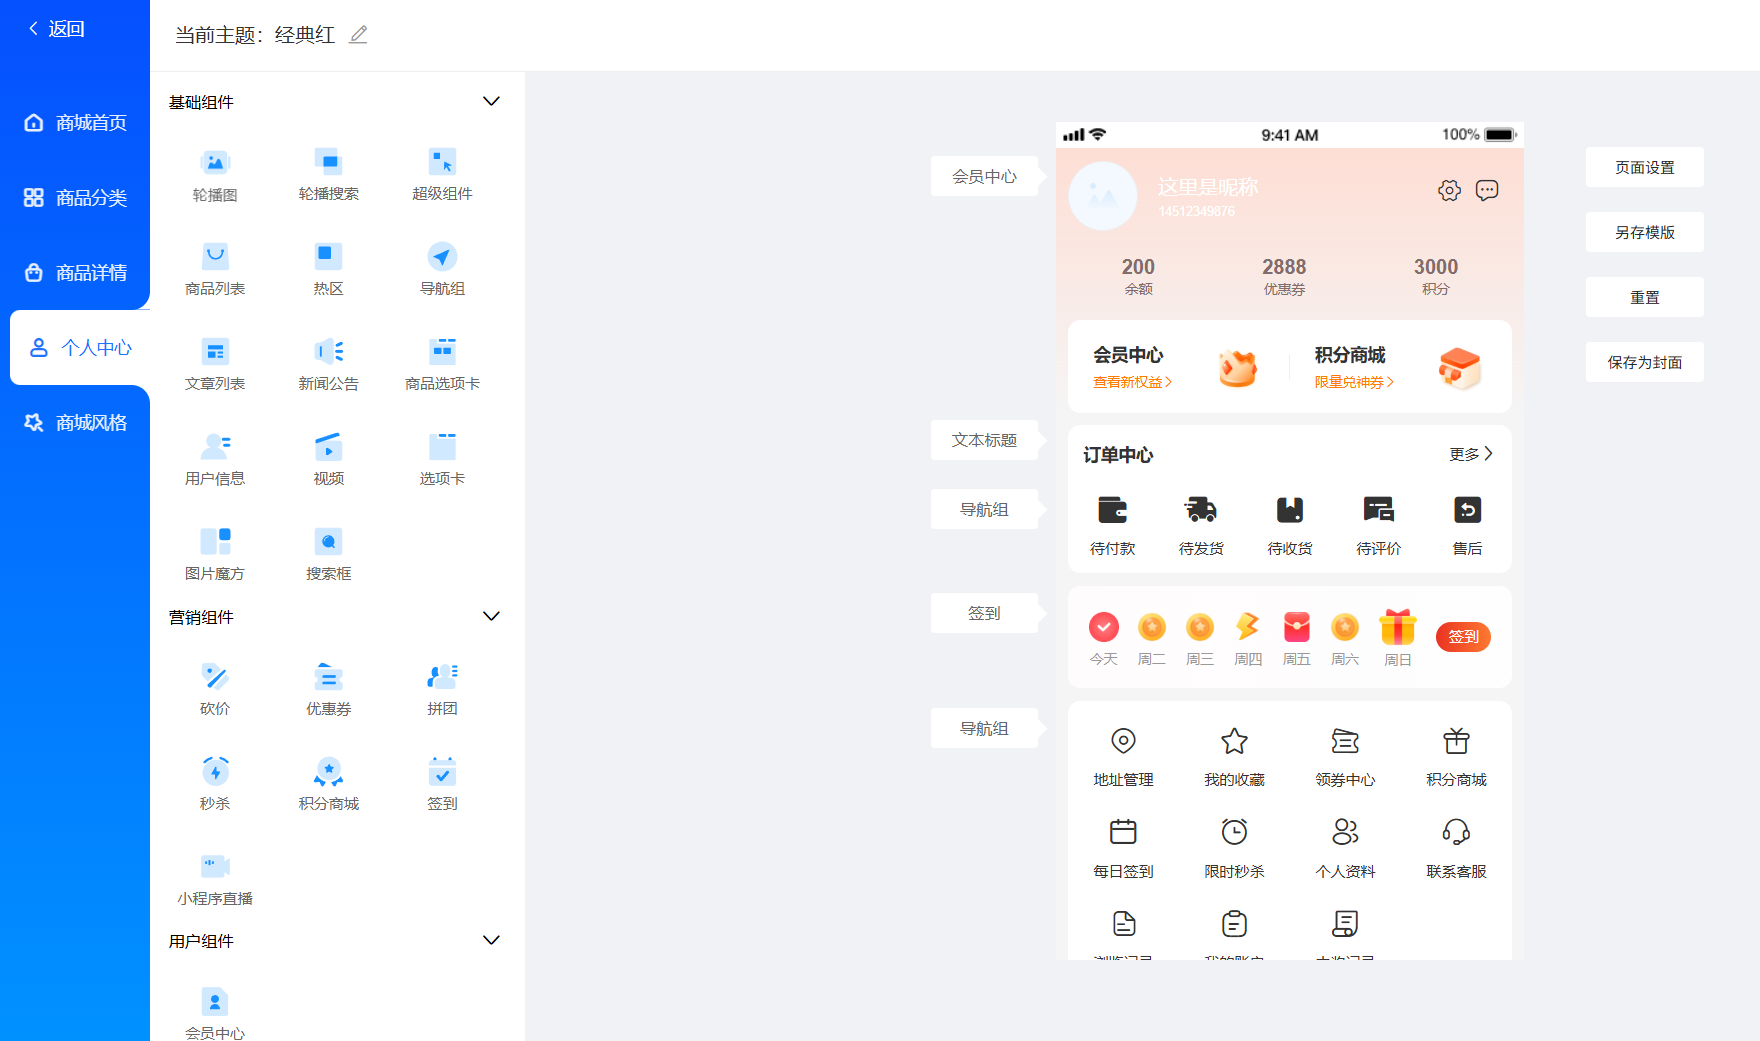Expand 更多 in the order center
1760x1041 pixels.
[1471, 454]
